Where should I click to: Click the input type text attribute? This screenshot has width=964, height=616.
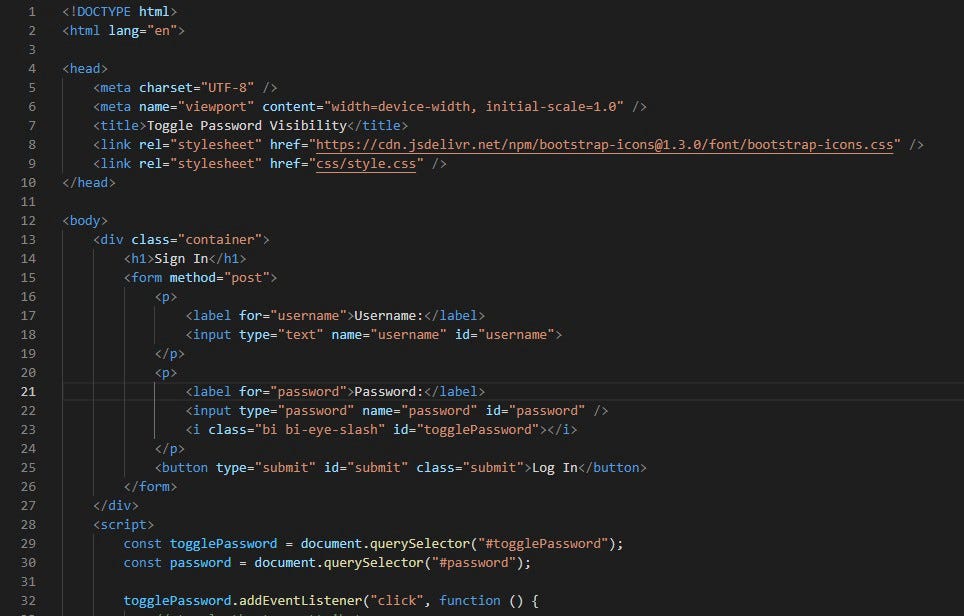(294, 334)
